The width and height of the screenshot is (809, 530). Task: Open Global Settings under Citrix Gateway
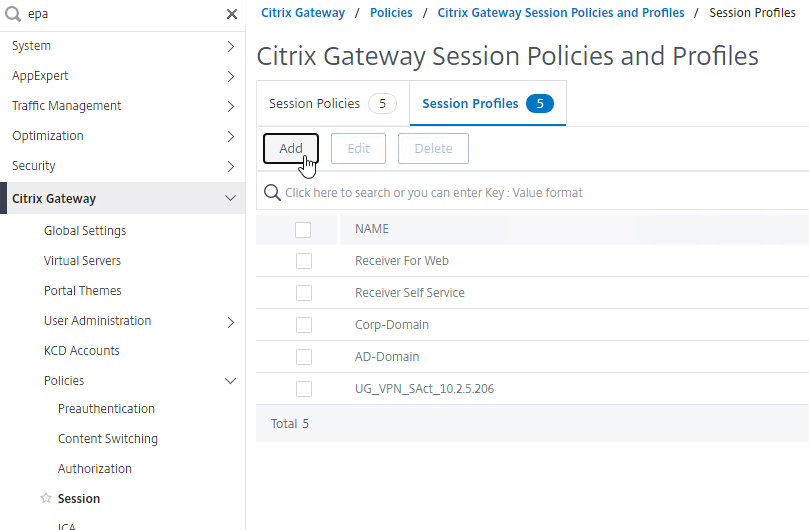click(85, 231)
